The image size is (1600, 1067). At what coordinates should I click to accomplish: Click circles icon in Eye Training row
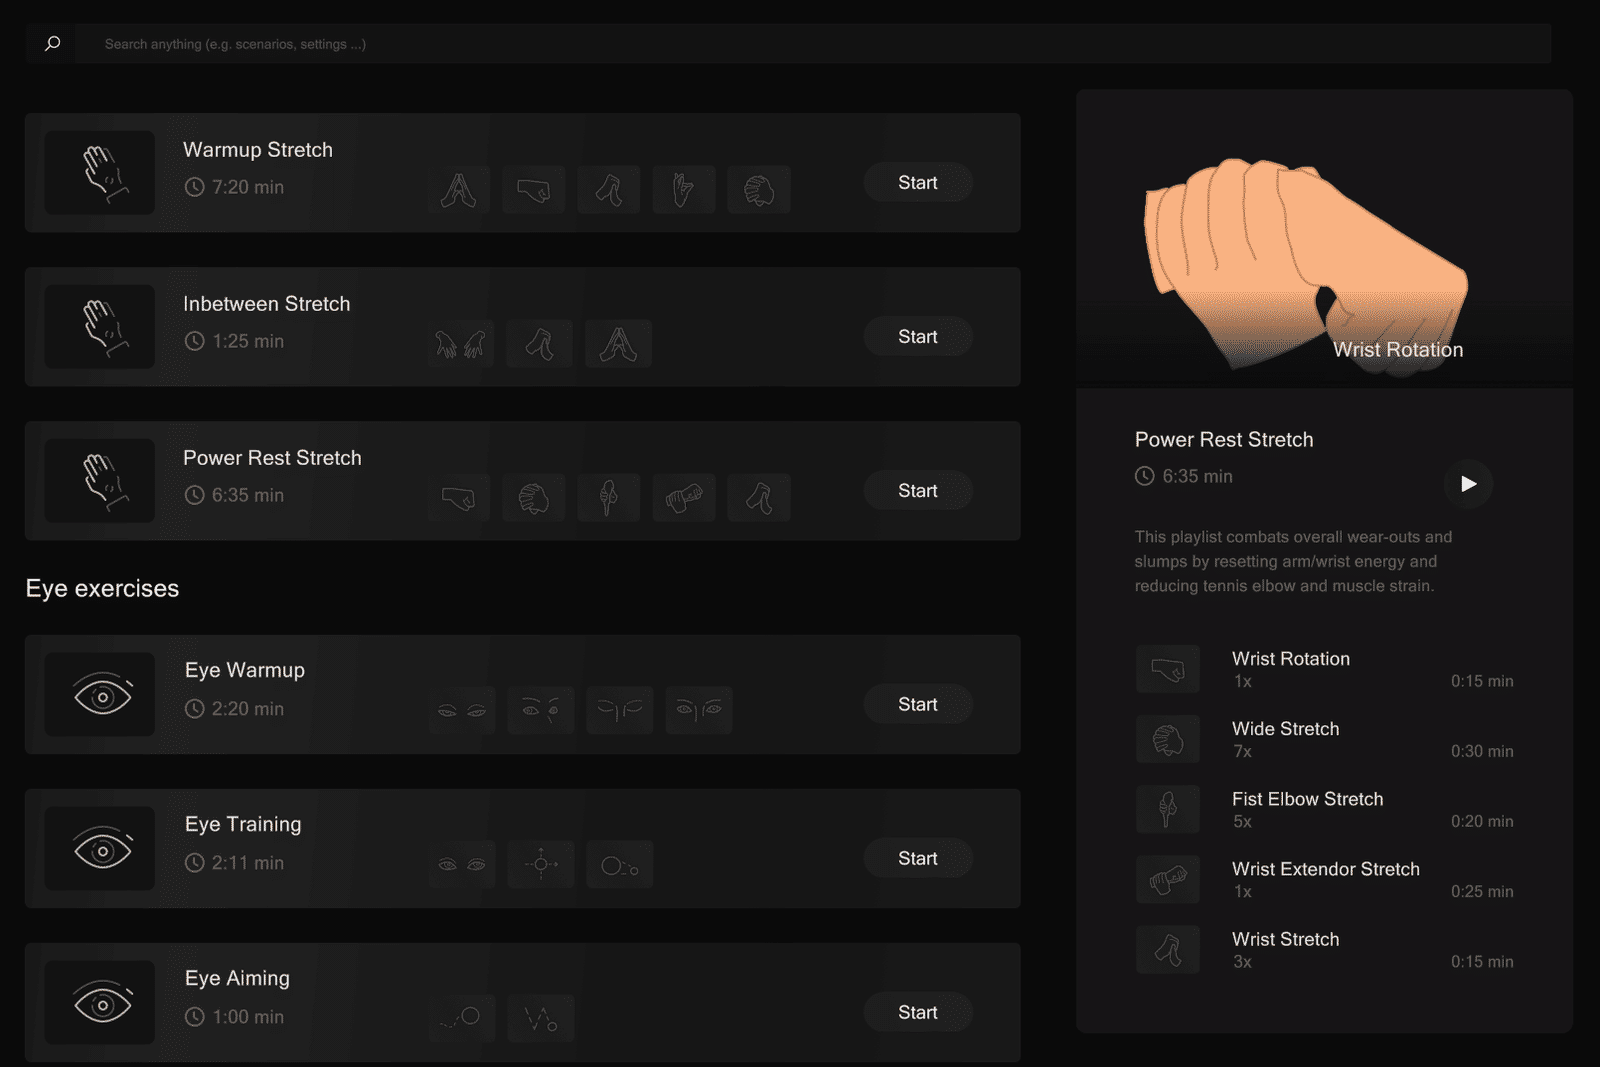(x=620, y=865)
